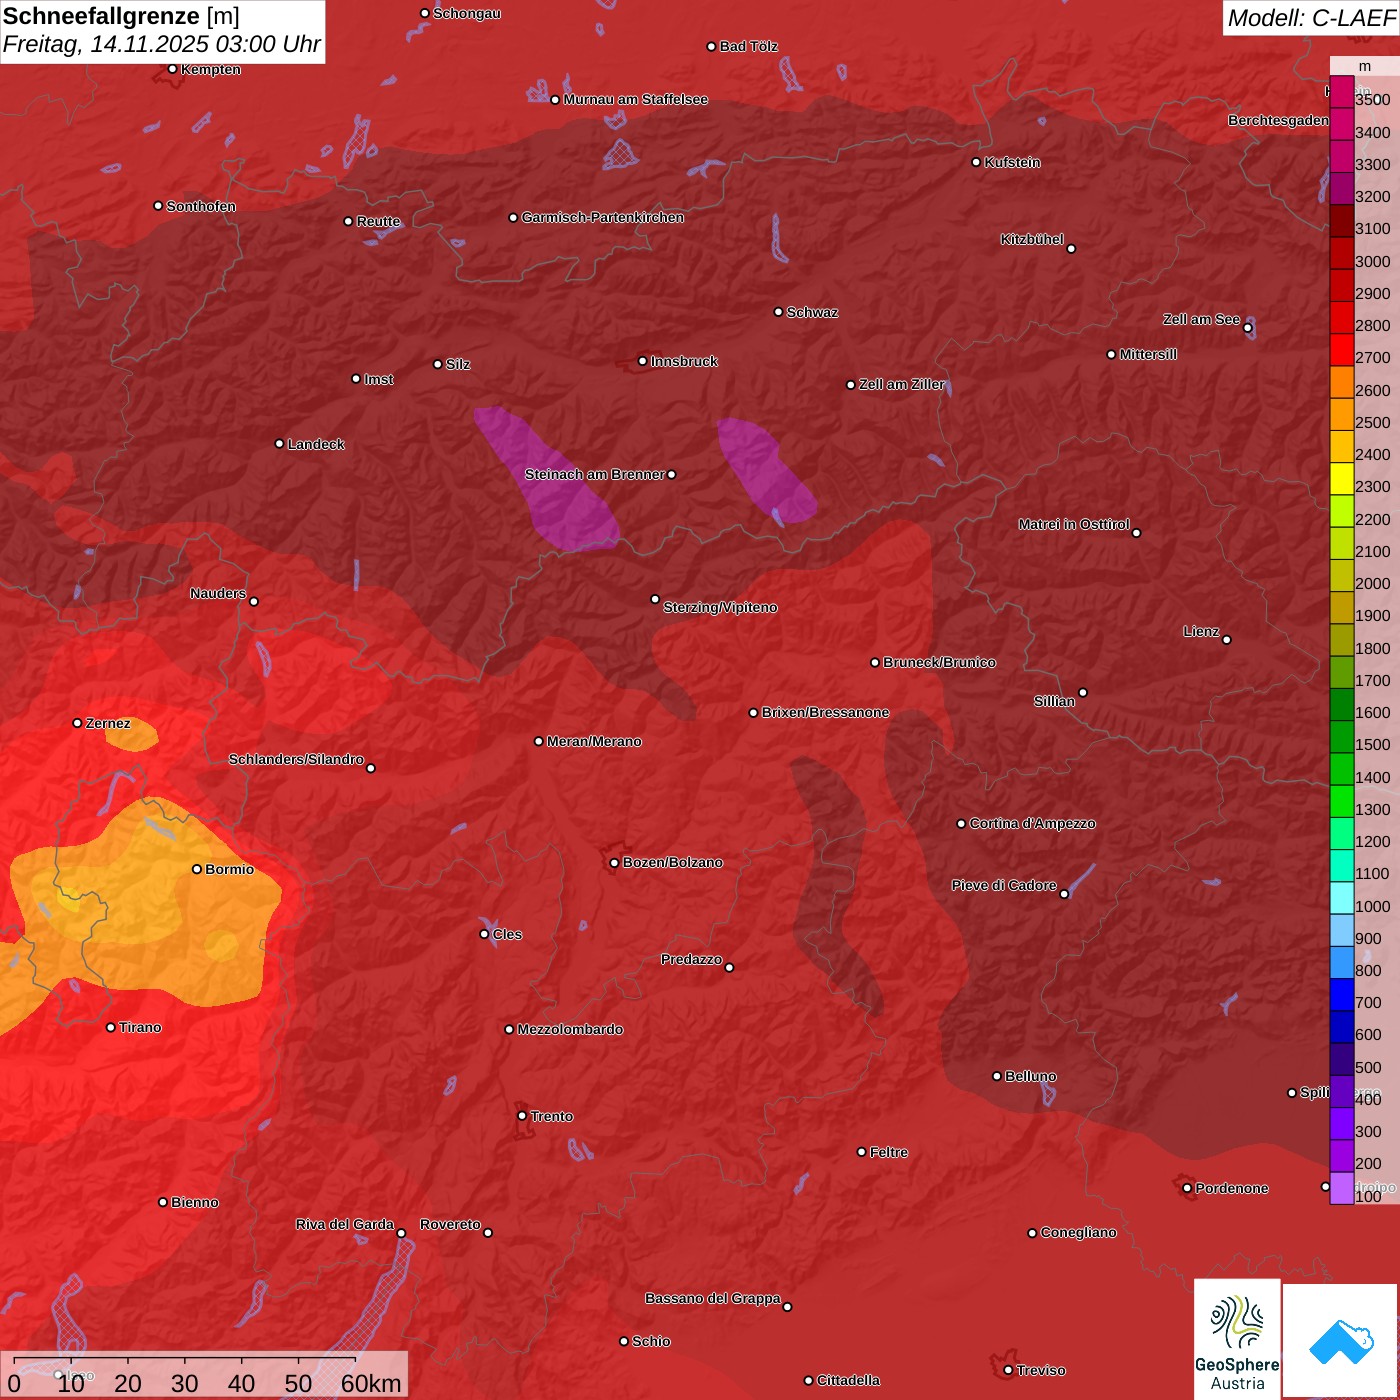1400x1400 pixels.
Task: Click the Kufstein city label
Action: point(1012,162)
